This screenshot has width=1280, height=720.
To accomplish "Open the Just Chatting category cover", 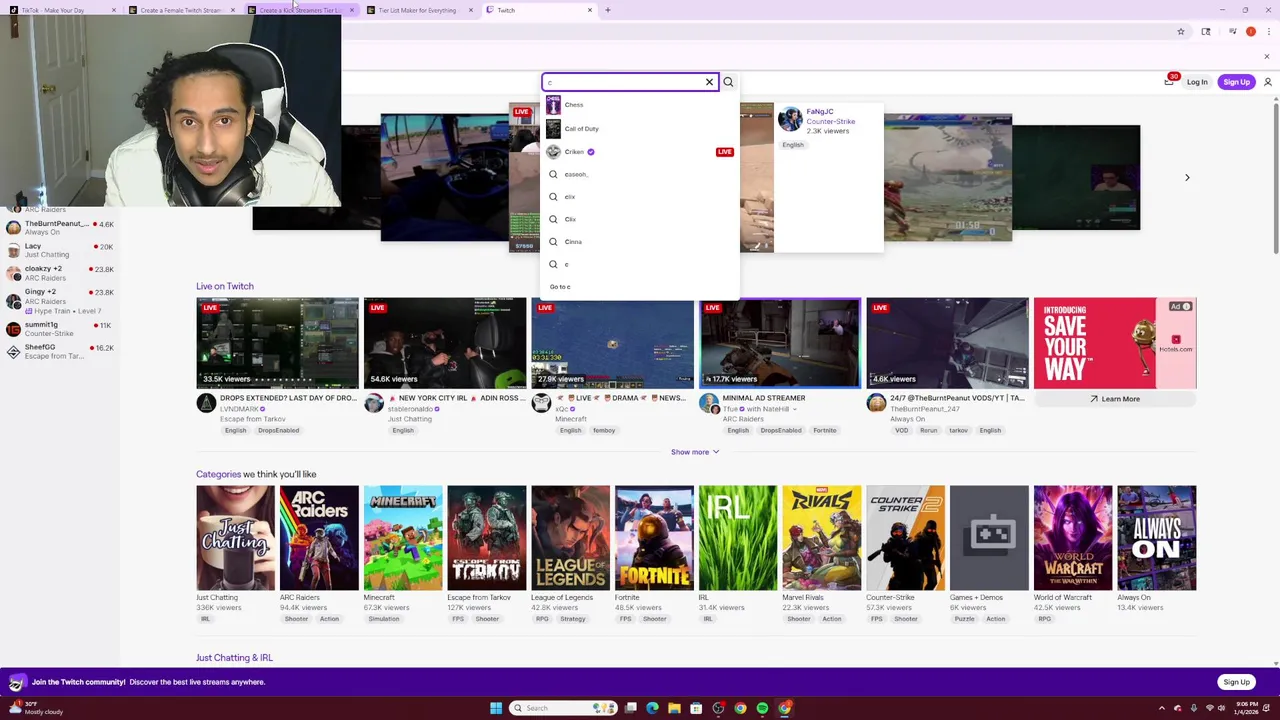I will [x=235, y=538].
